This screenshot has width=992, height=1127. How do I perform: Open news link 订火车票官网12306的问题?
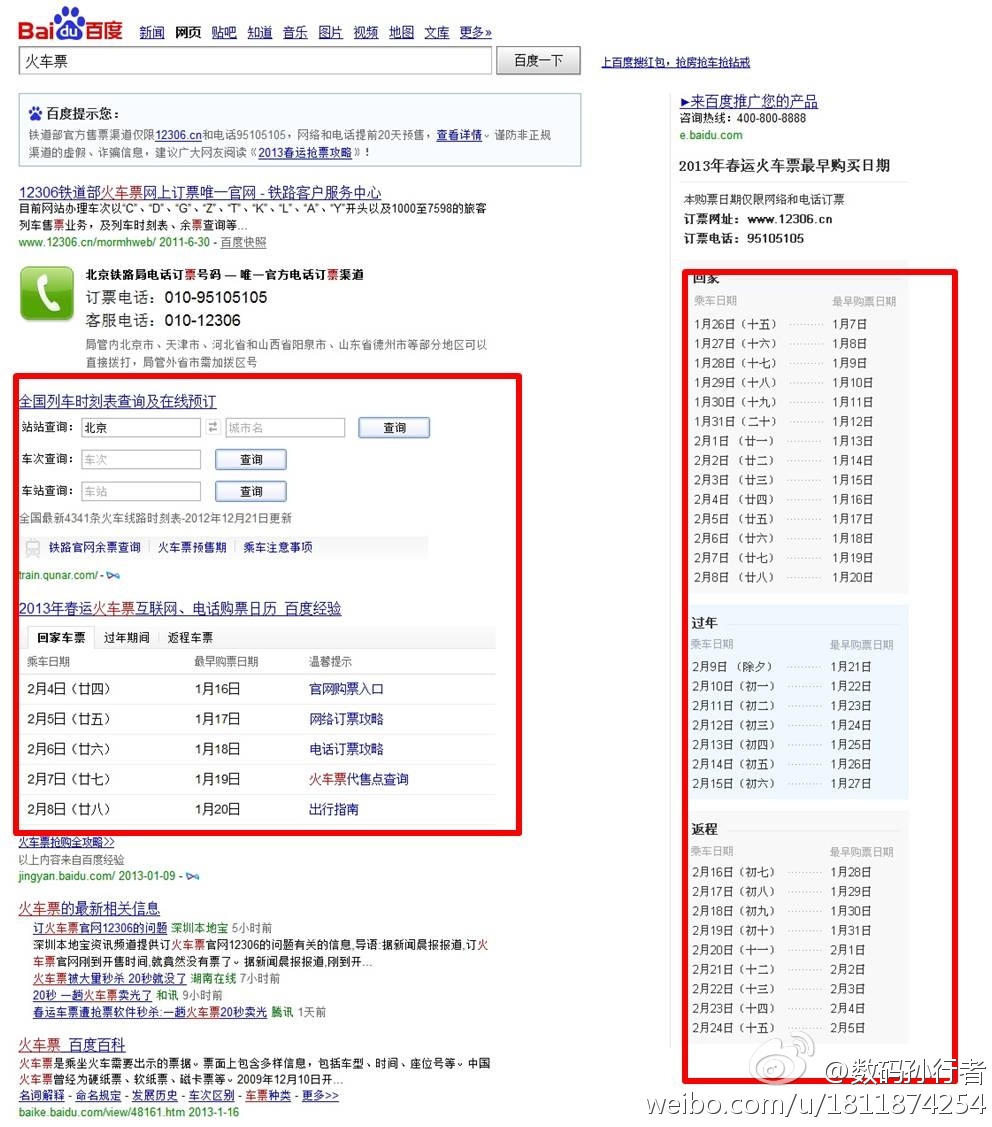[100, 928]
